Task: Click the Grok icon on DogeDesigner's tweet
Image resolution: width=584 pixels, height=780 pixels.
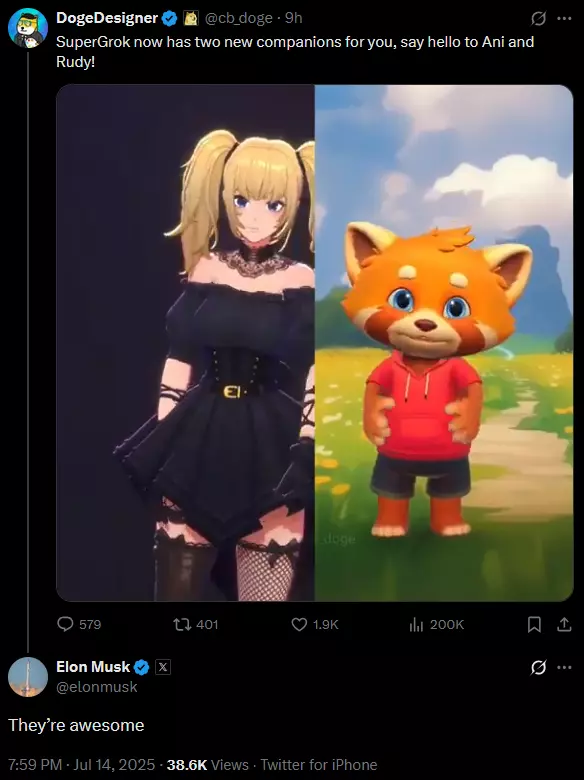Action: (538, 18)
